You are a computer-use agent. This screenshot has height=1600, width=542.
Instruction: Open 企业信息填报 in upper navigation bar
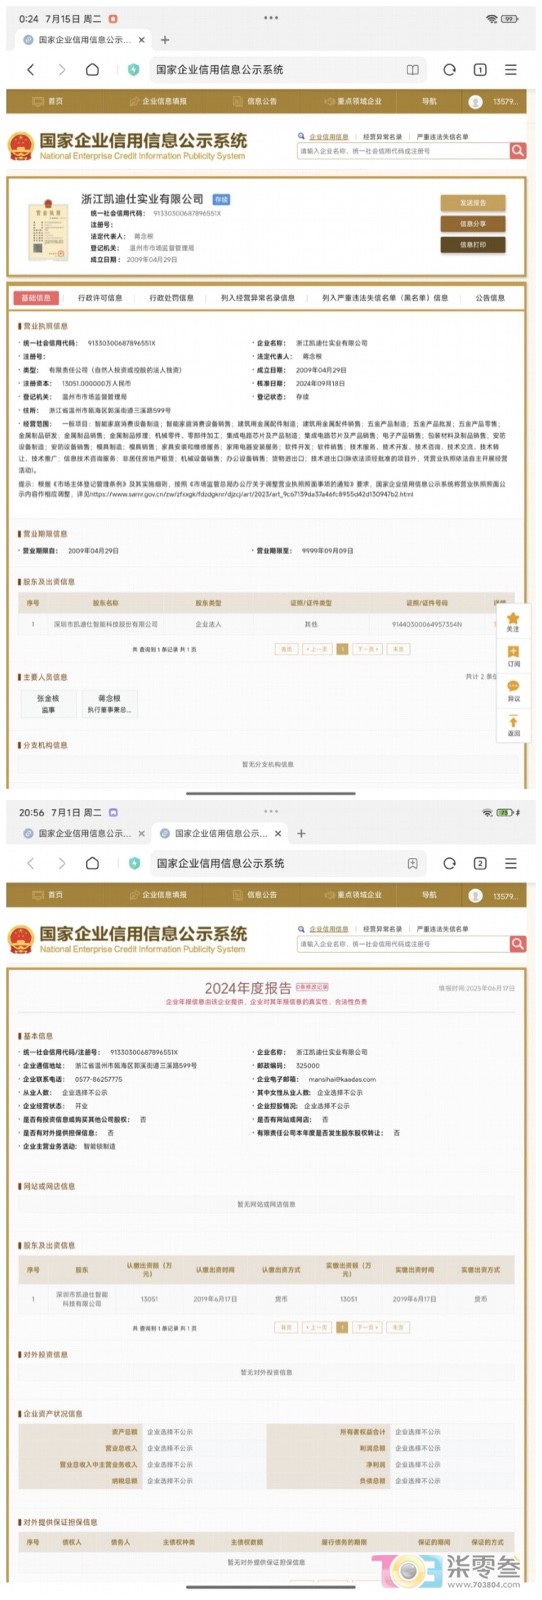(158, 101)
